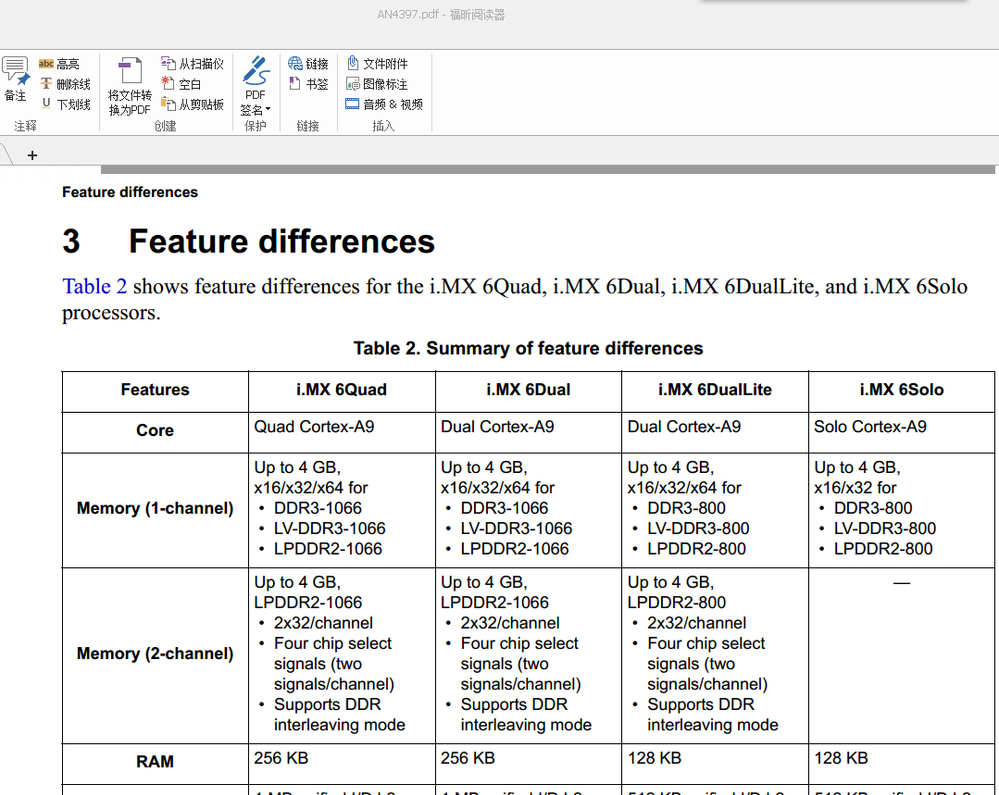Click '128 KB' in i.MX 6Solo column
This screenshot has width=999, height=795.
point(841,758)
